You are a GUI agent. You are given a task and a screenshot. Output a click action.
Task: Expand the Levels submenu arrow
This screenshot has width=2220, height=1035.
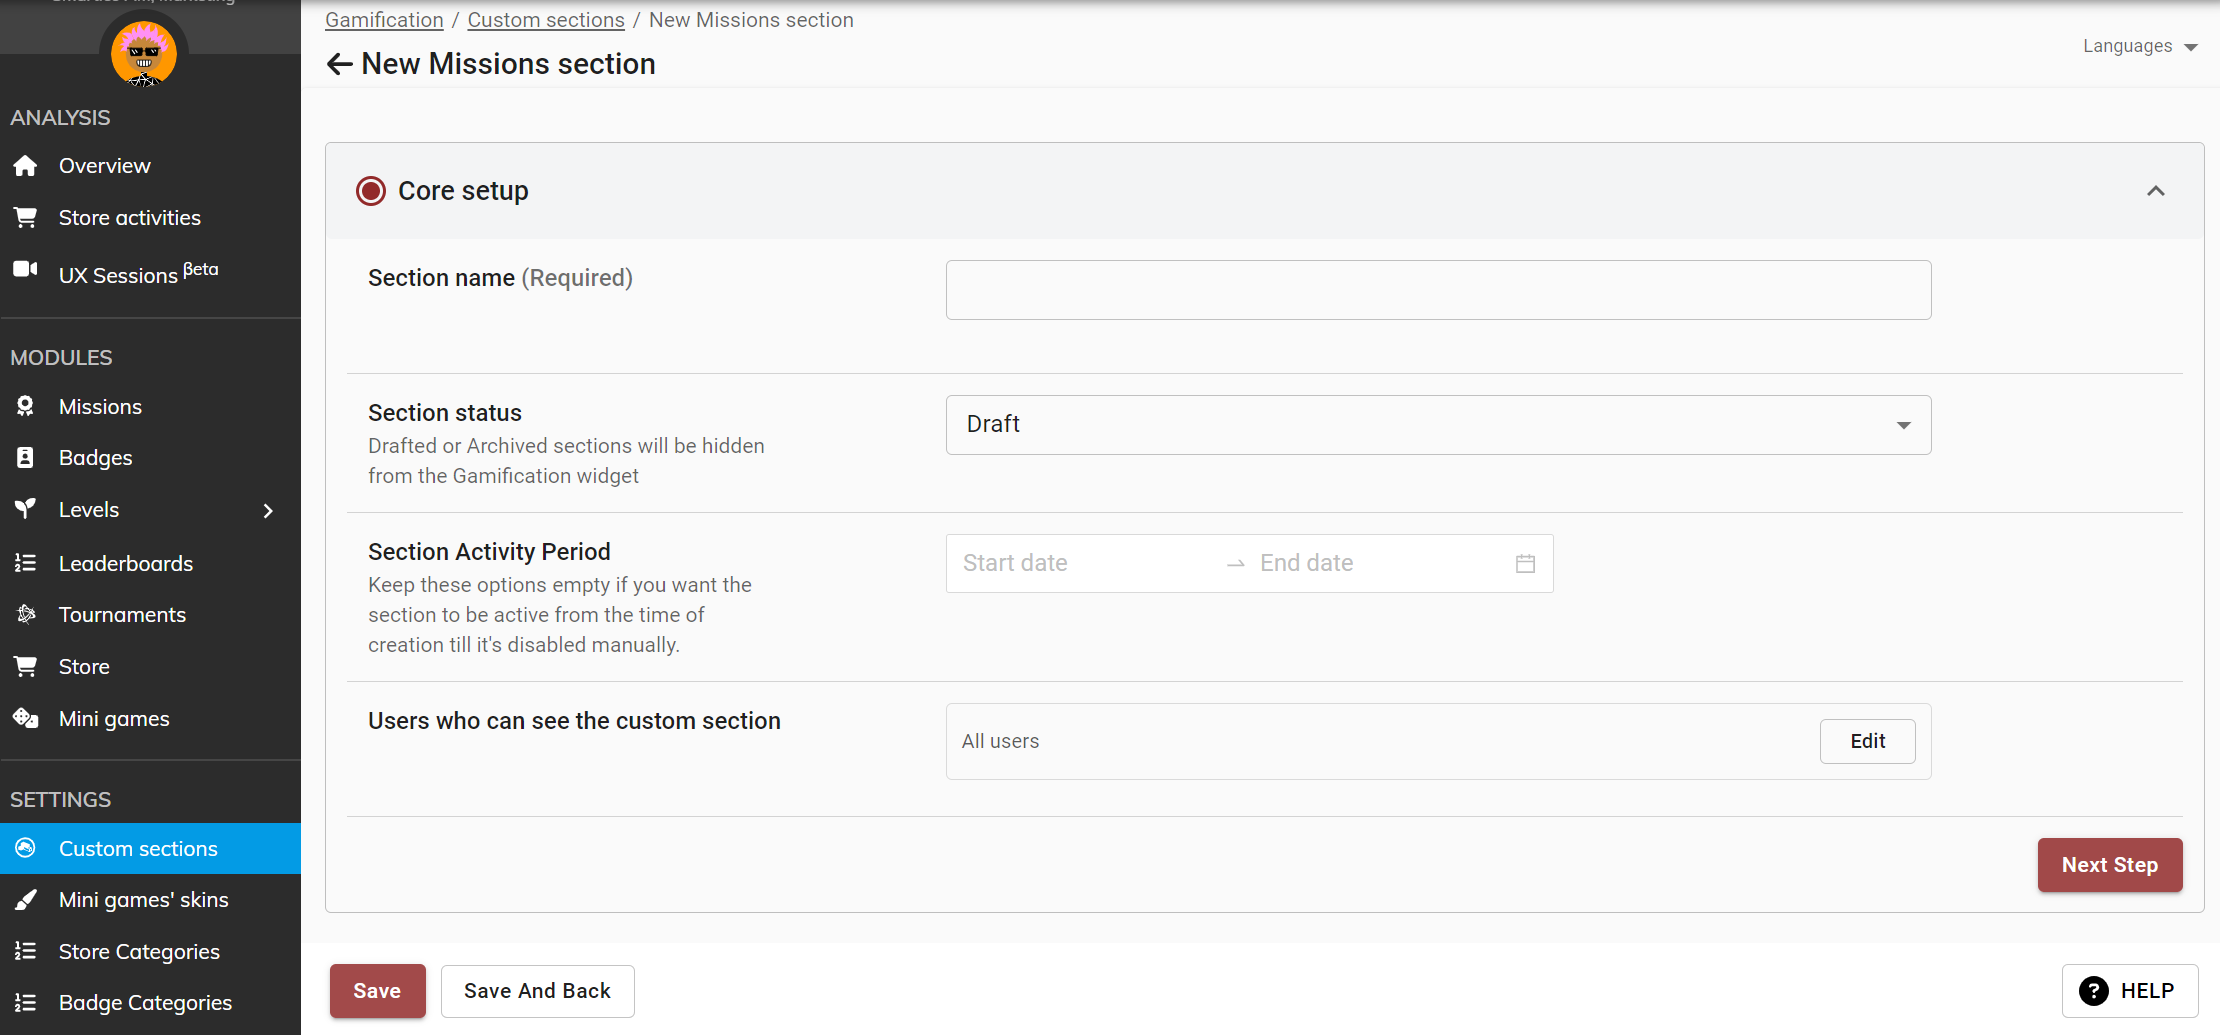(268, 511)
